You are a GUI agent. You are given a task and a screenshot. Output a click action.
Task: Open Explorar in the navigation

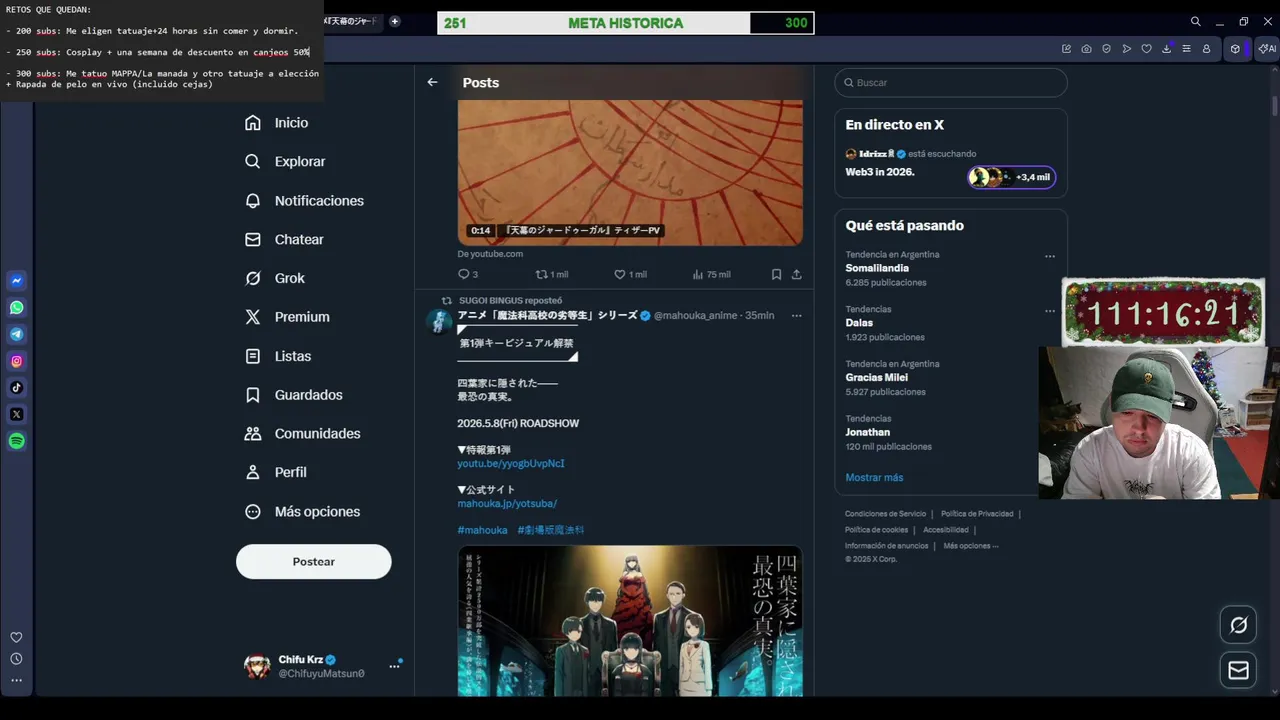(x=285, y=161)
